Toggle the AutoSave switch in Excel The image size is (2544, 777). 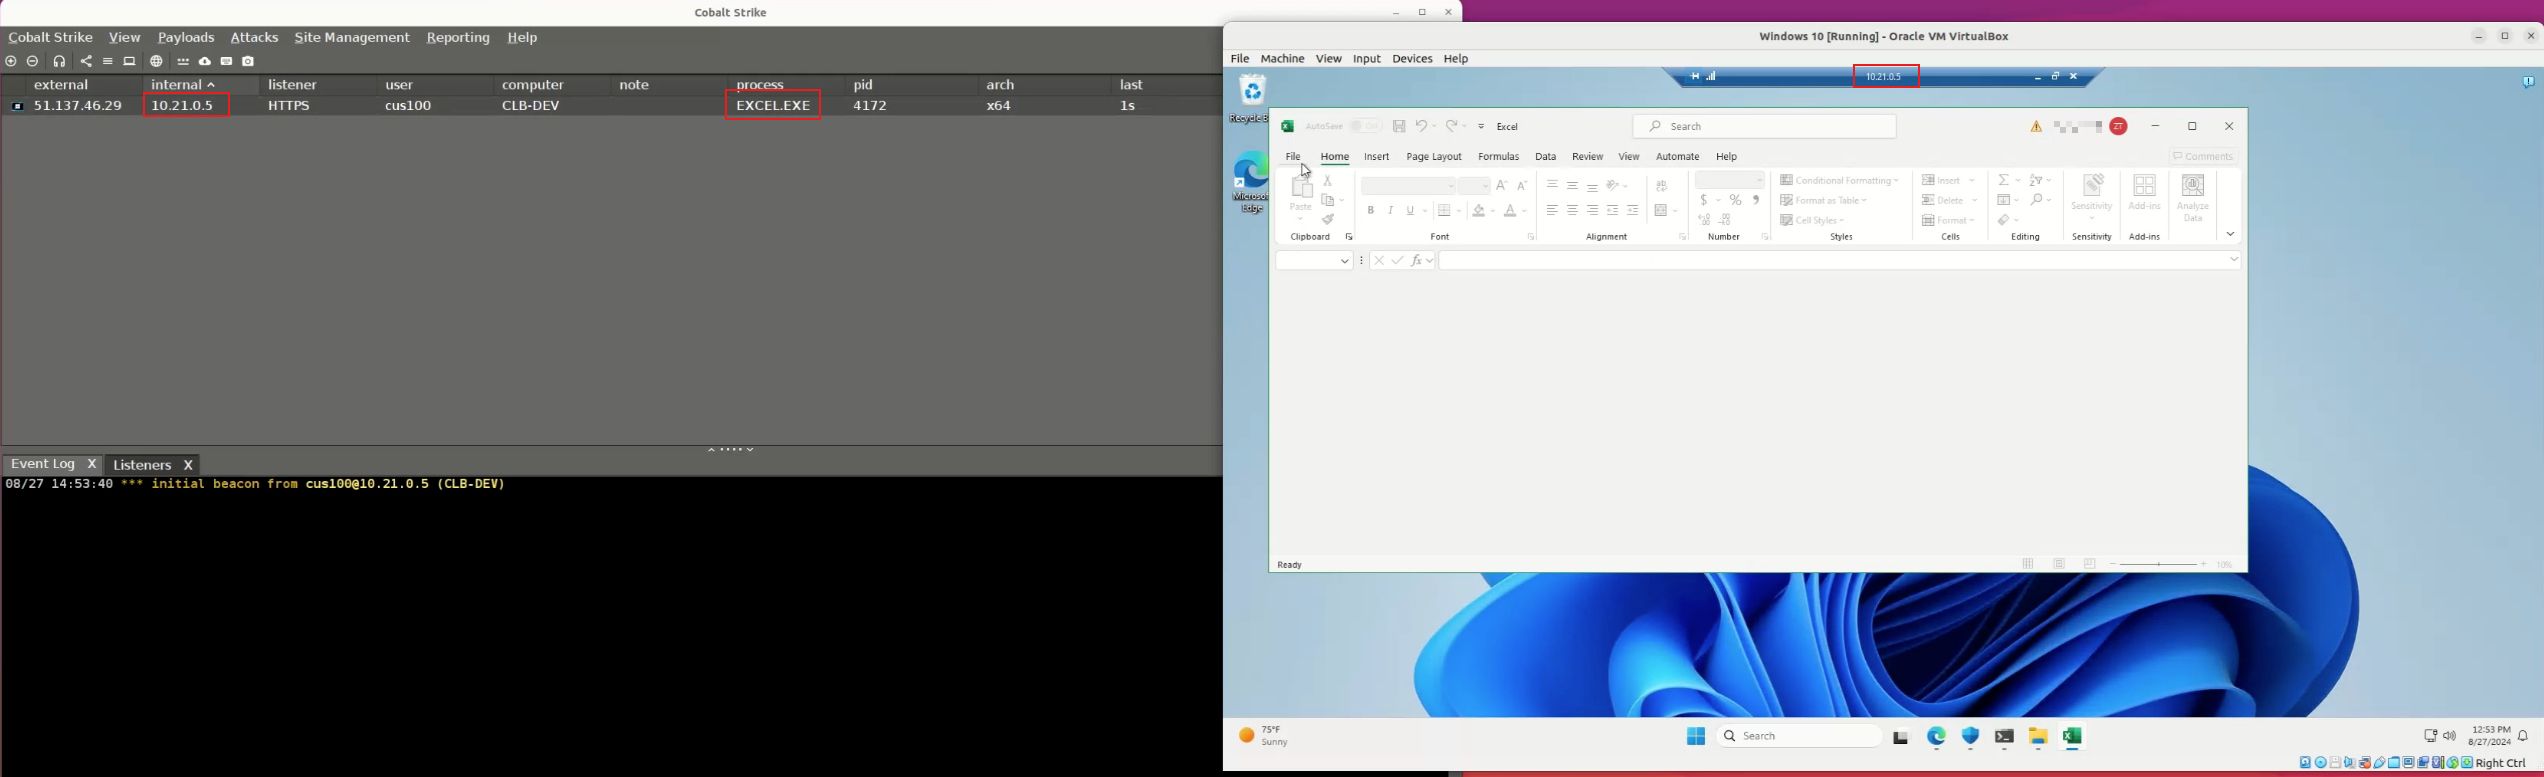1365,127
